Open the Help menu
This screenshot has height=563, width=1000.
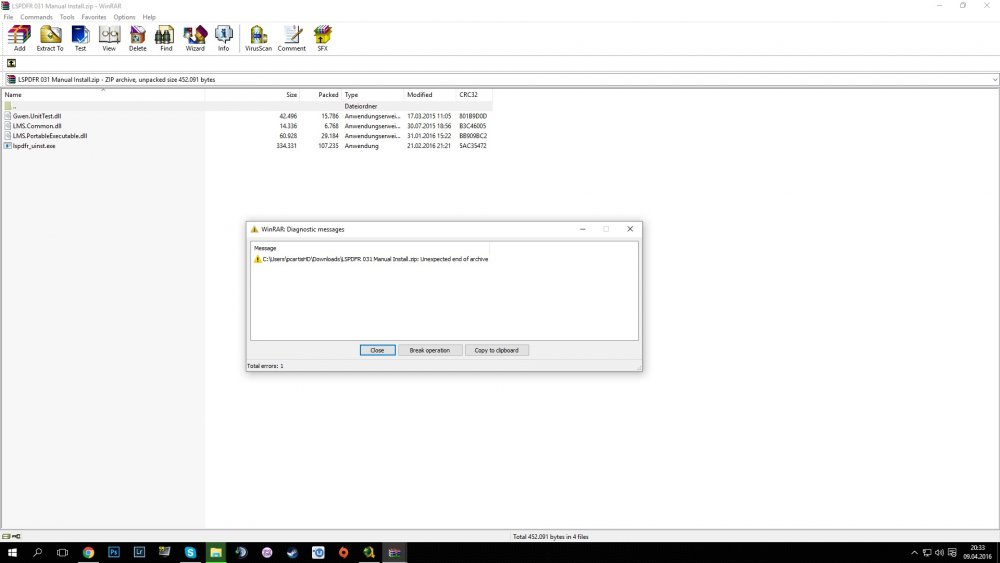(149, 17)
